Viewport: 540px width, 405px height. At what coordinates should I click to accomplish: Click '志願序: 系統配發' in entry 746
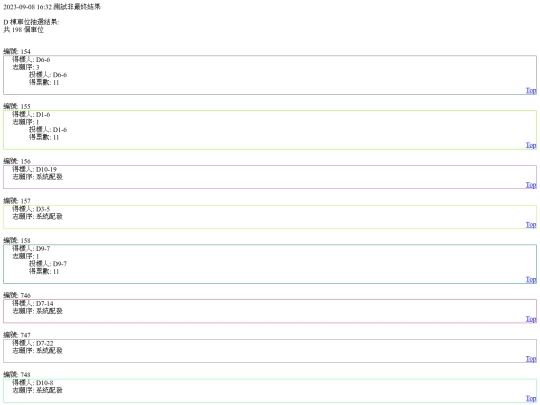point(38,311)
